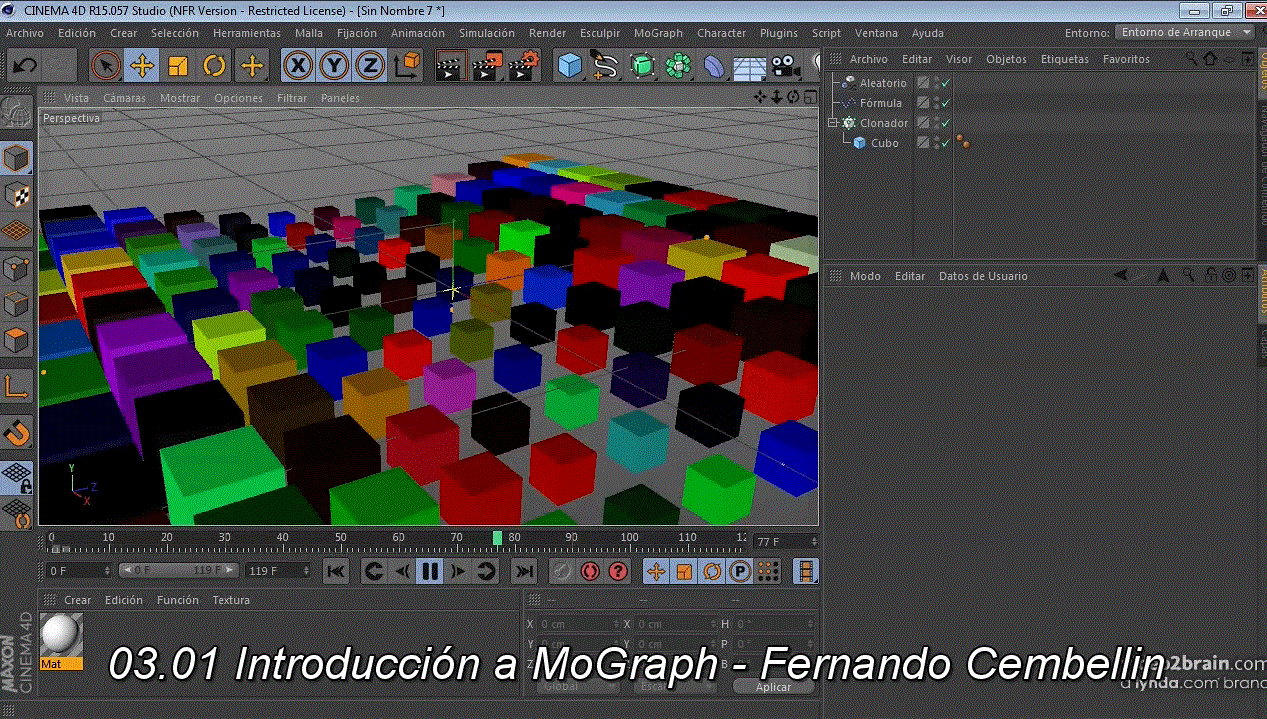Render the active view
This screenshot has width=1267, height=719.
(x=450, y=66)
